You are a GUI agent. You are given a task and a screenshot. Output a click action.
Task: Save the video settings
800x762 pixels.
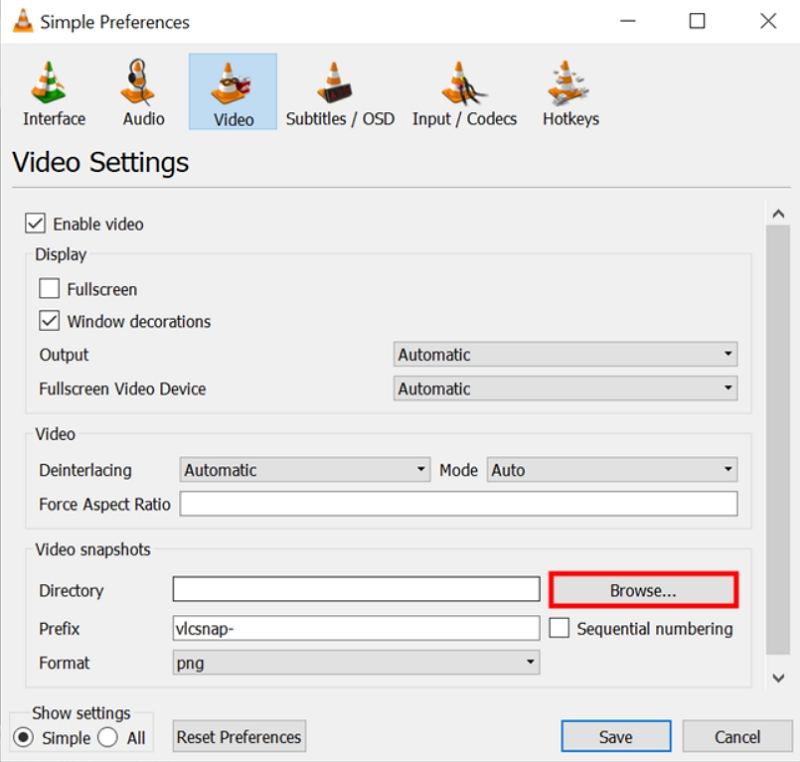616,736
